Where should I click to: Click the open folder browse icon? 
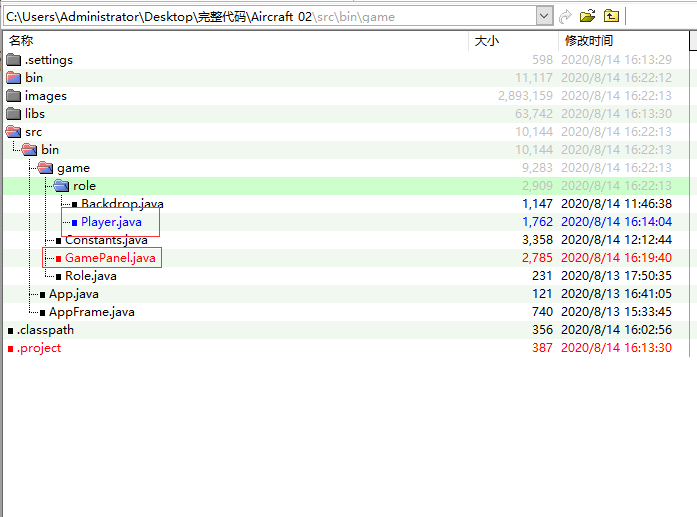(x=587, y=16)
